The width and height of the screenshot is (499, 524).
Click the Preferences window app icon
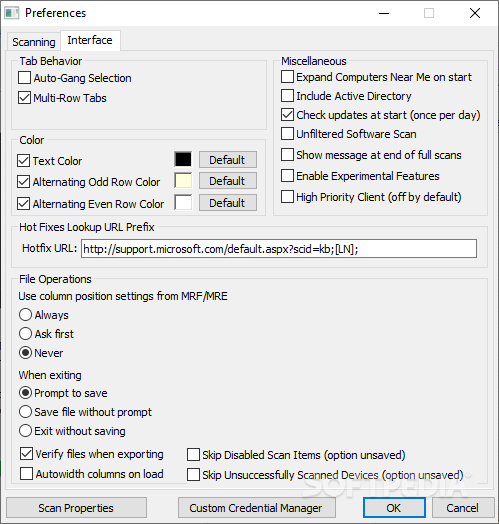point(11,13)
